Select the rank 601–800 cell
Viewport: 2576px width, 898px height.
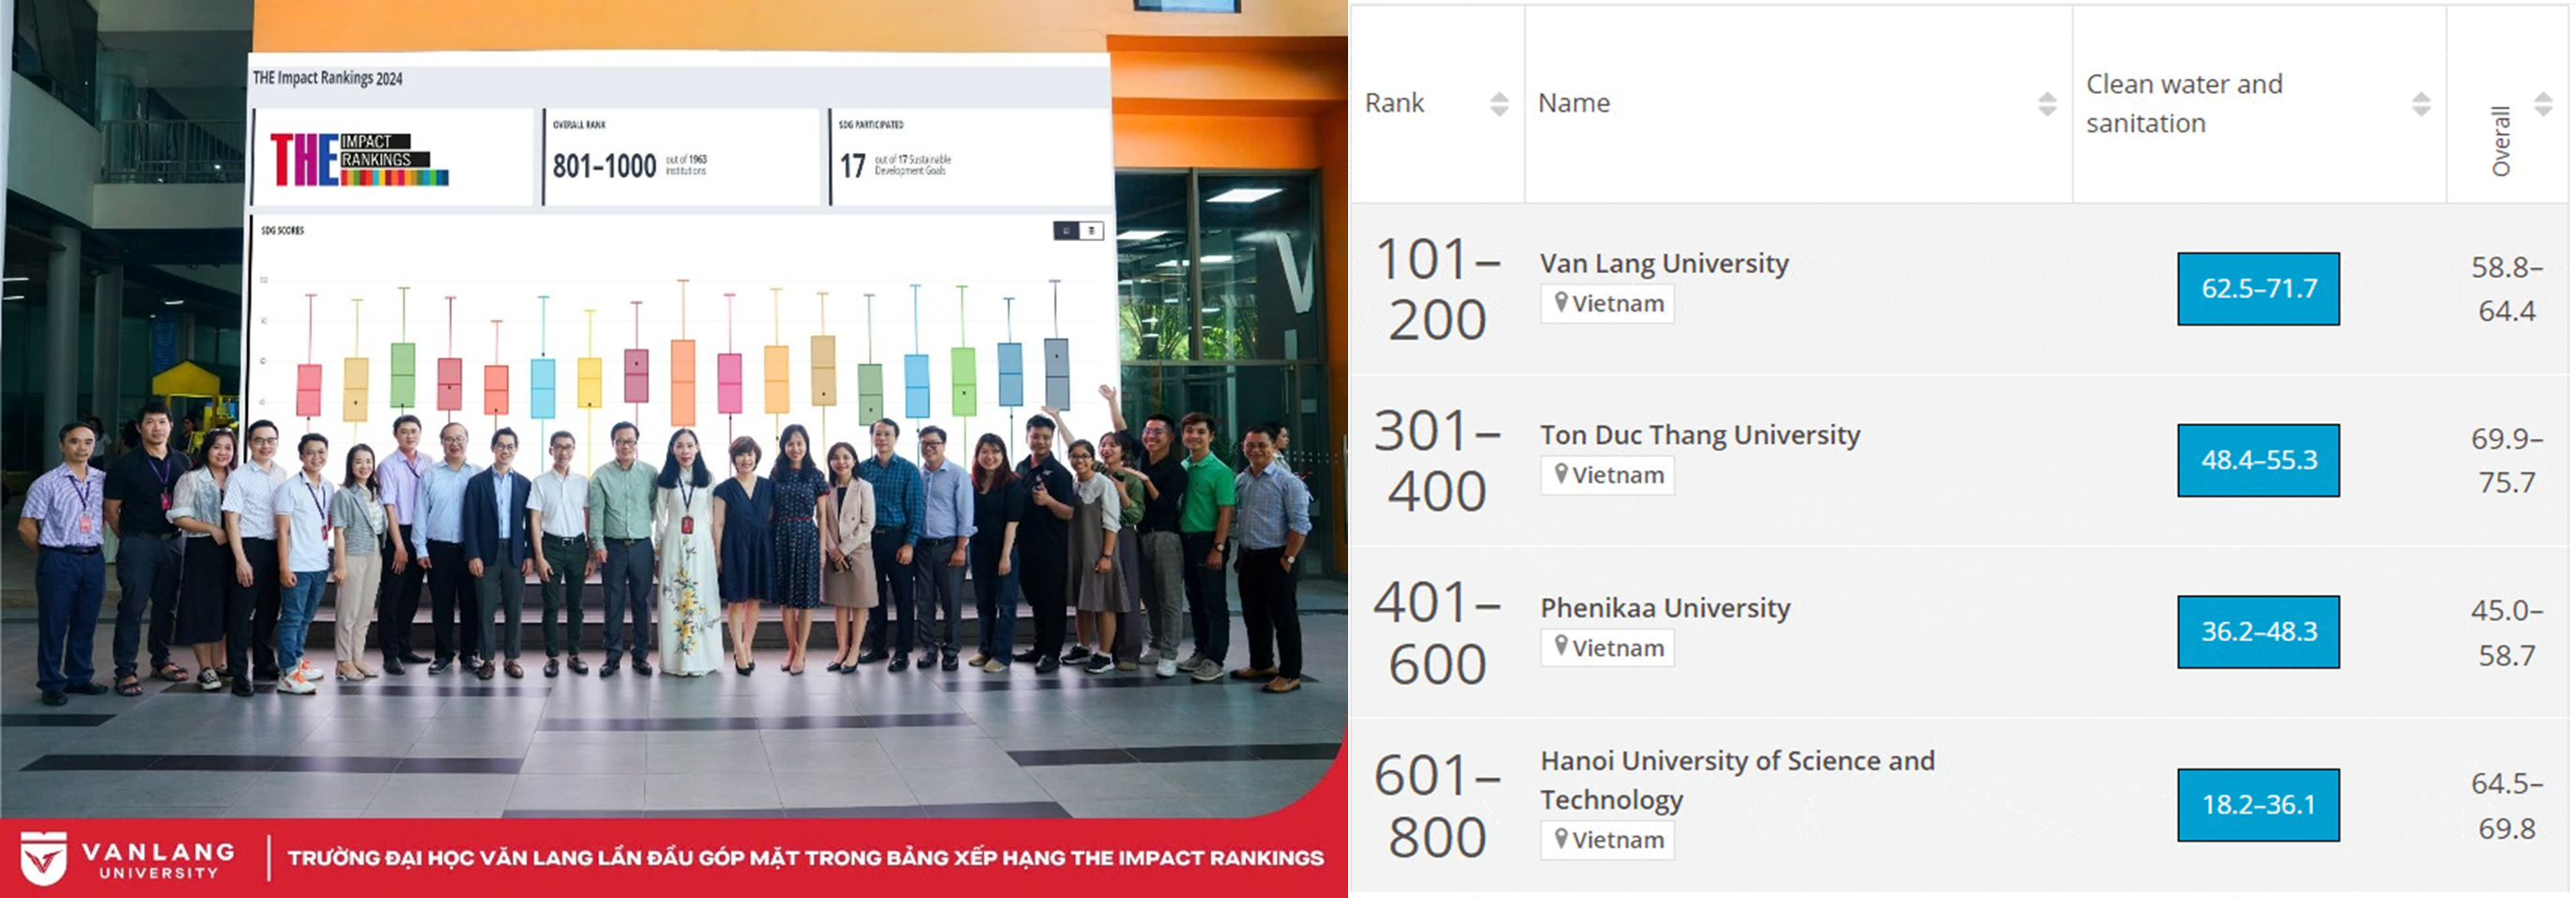1437,806
